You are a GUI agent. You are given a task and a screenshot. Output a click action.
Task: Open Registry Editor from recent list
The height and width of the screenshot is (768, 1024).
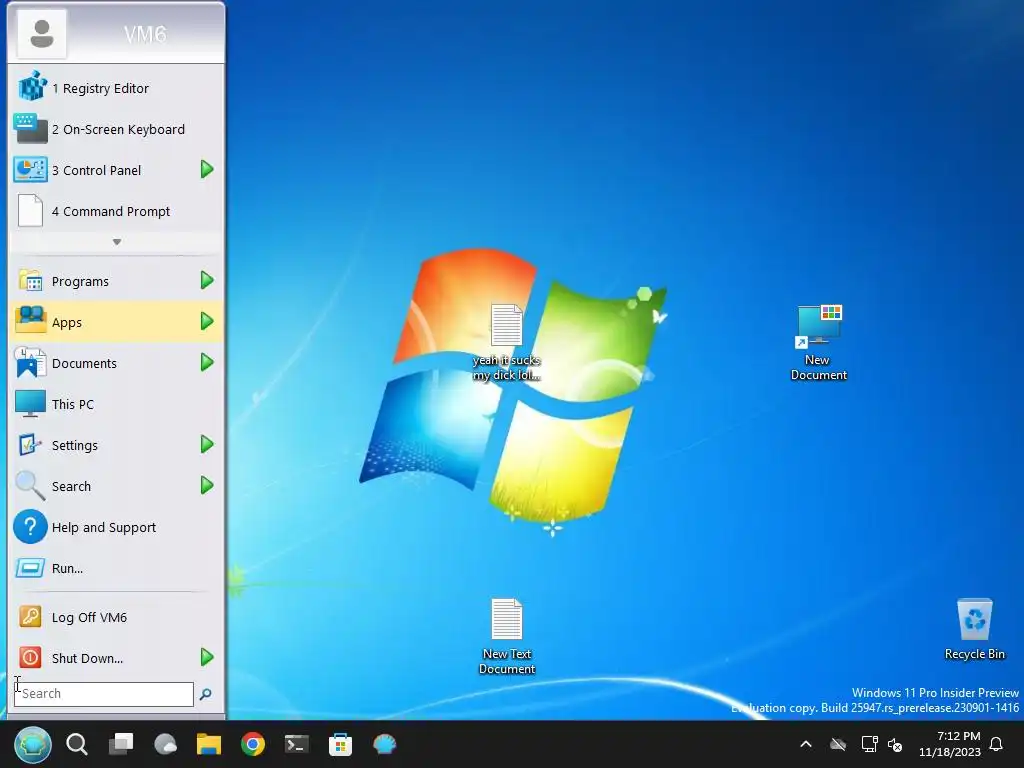coord(116,88)
